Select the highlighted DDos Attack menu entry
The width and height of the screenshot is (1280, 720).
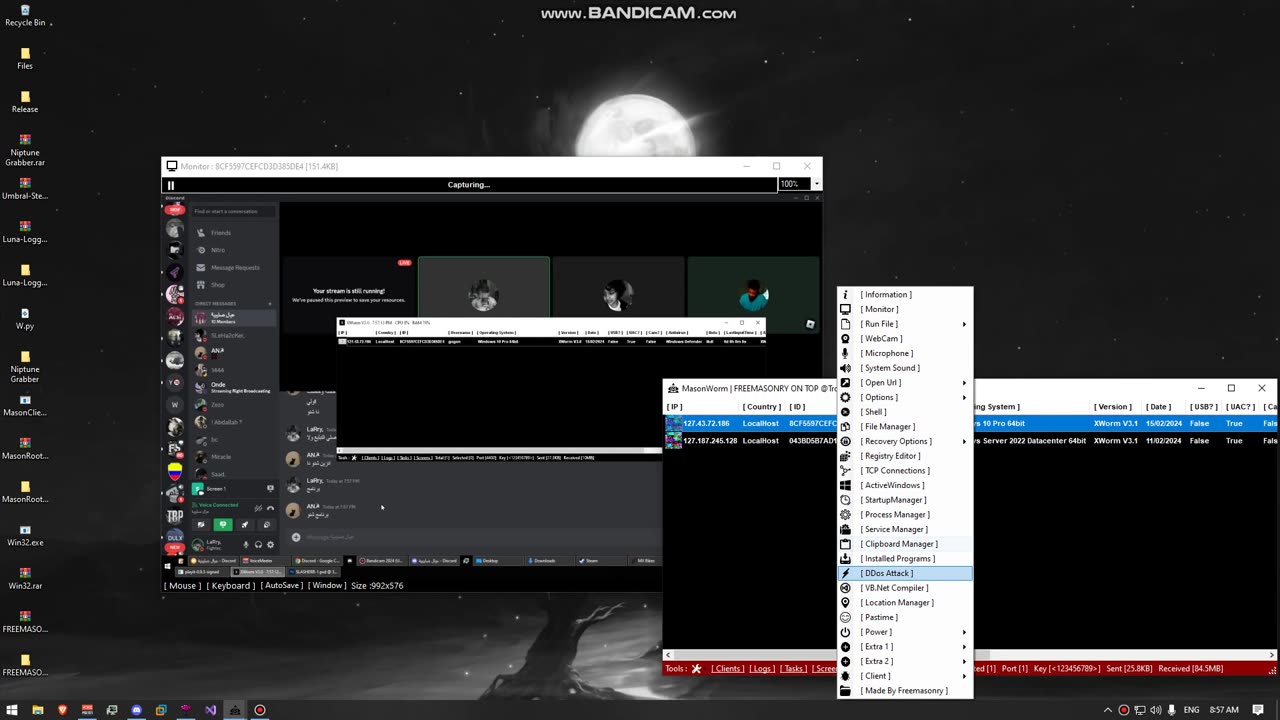[x=905, y=573]
